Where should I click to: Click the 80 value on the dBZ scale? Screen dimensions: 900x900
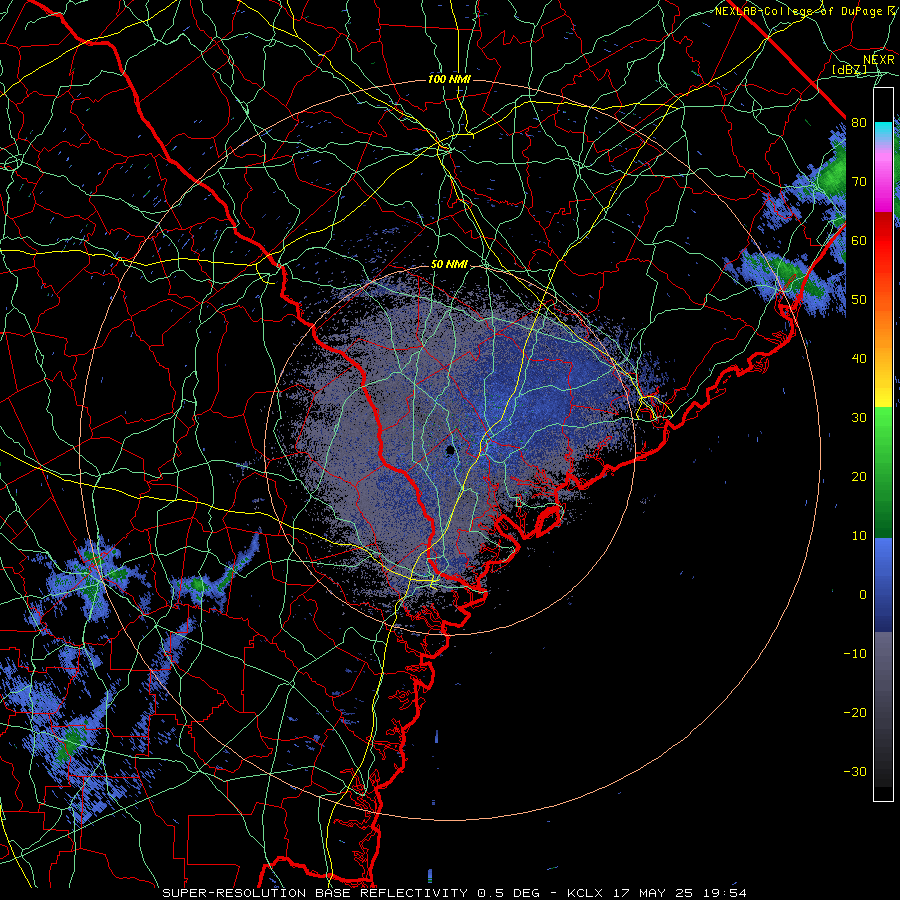click(859, 123)
